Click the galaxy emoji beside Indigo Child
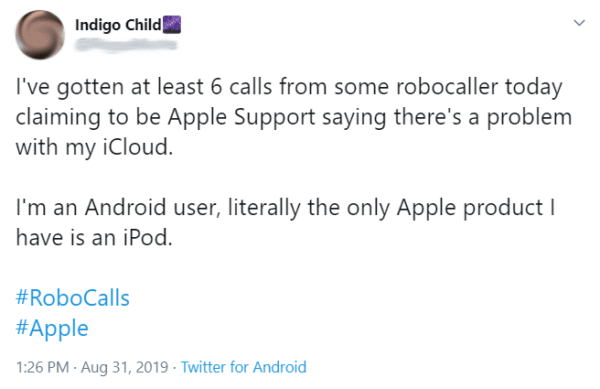The width and height of the screenshot is (600, 389). tap(172, 25)
